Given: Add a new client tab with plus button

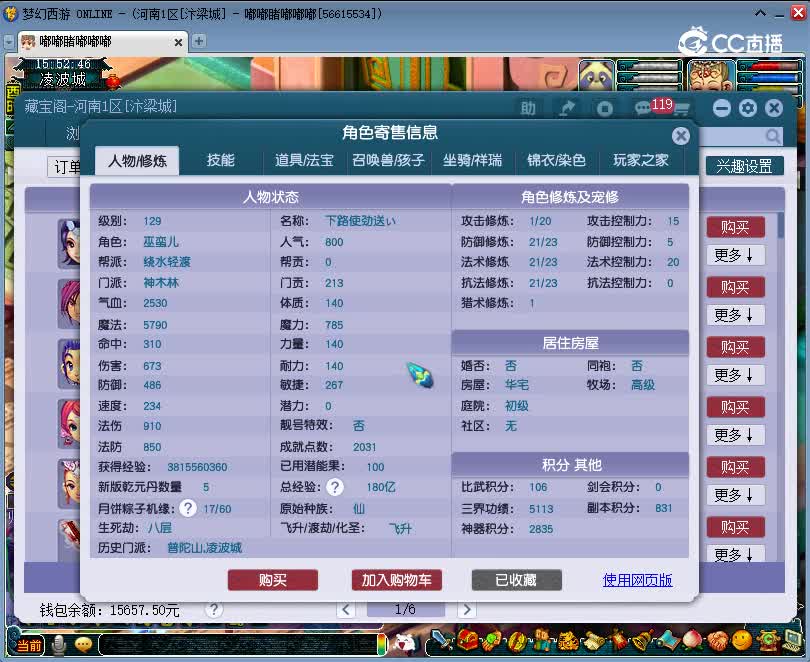Looking at the screenshot, I should pyautogui.click(x=198, y=41).
